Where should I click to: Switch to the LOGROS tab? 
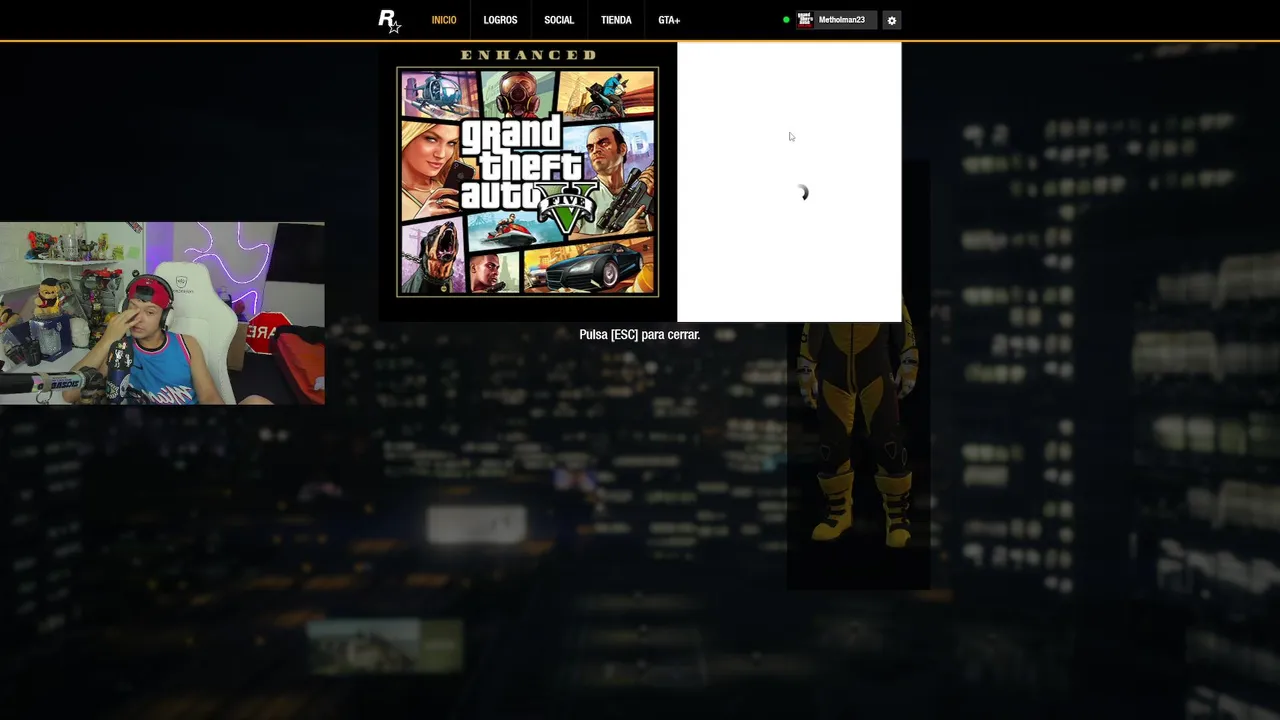(x=500, y=20)
